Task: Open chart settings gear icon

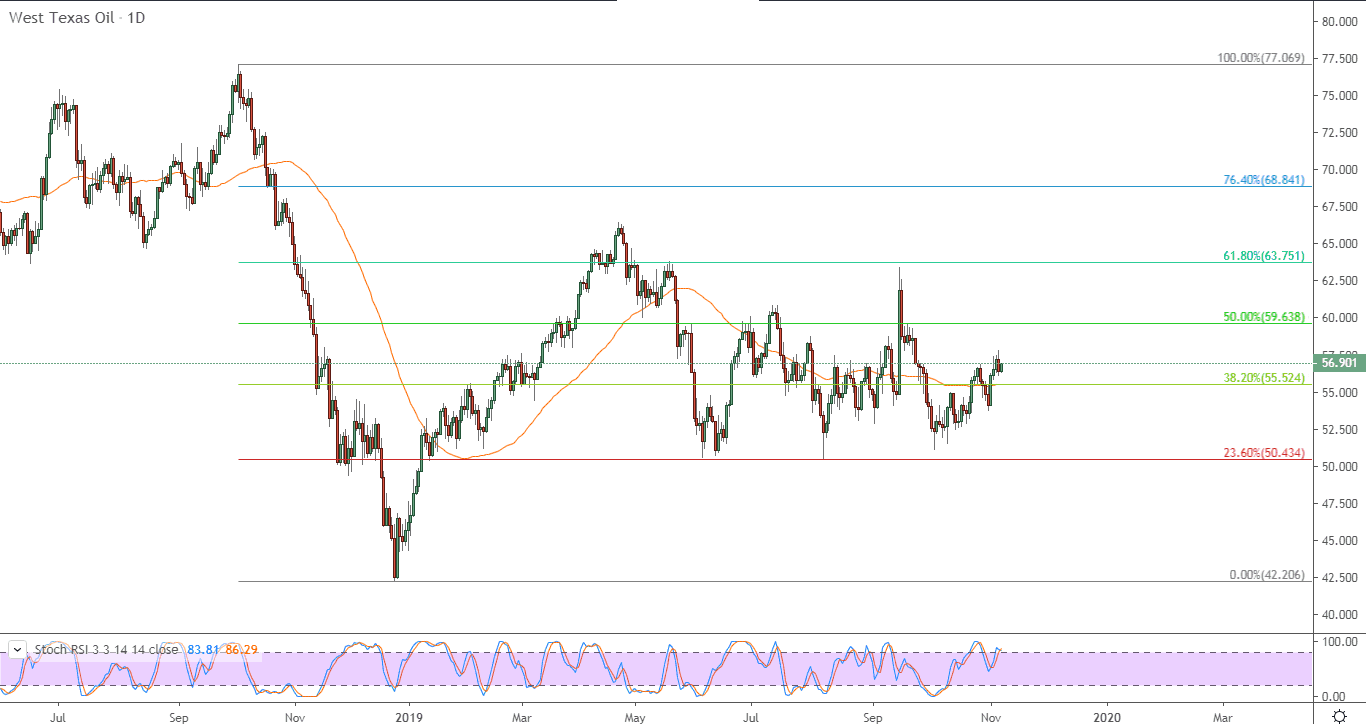Action: 1339,716
